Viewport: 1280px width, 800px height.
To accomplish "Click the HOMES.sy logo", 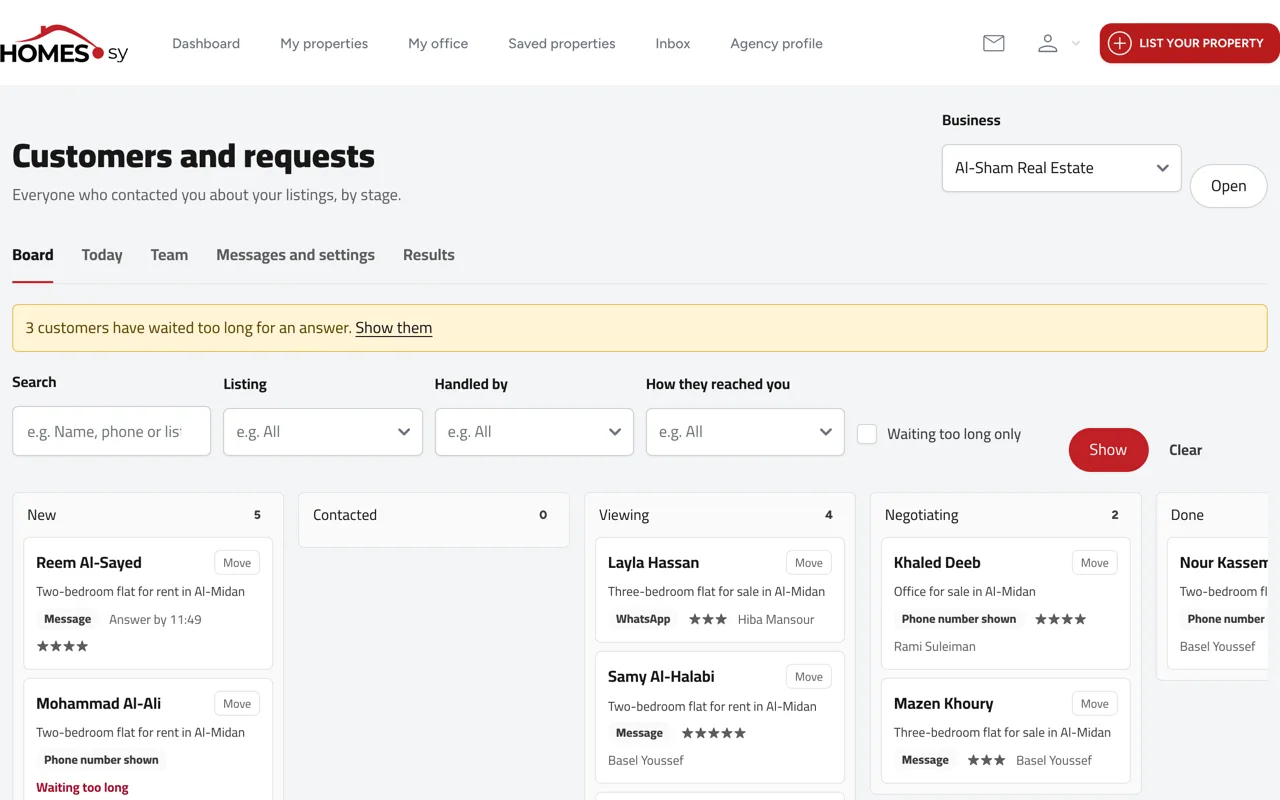I will pos(64,44).
